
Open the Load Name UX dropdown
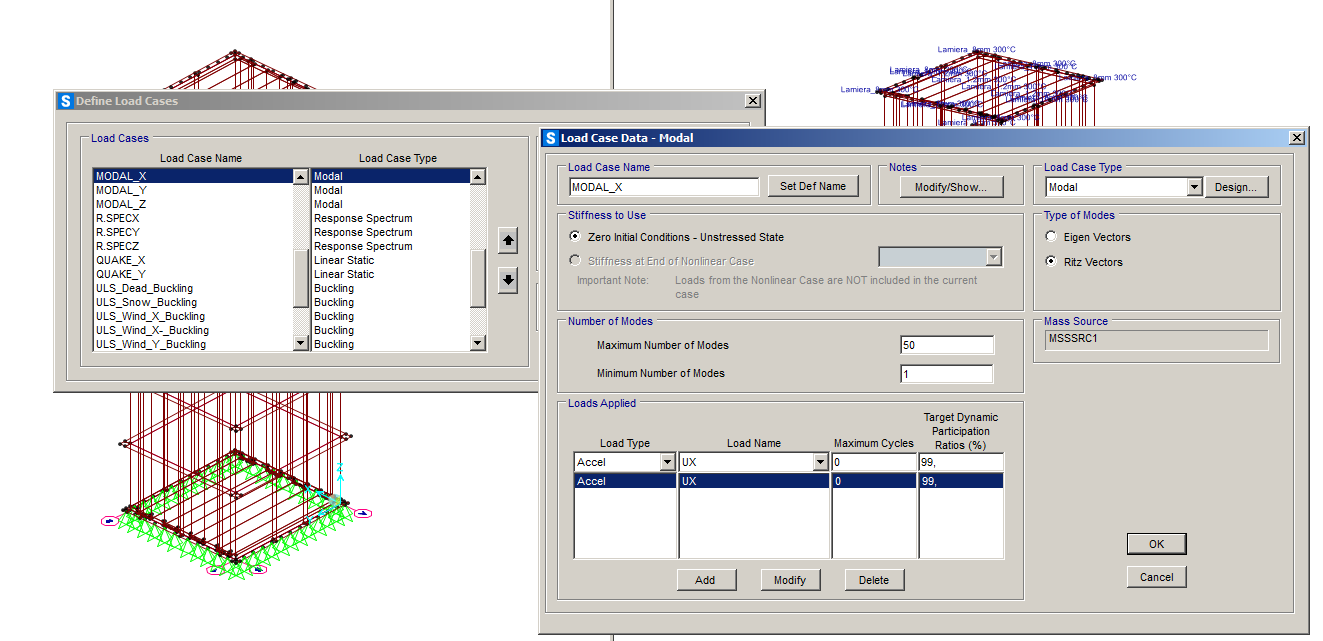(x=820, y=462)
